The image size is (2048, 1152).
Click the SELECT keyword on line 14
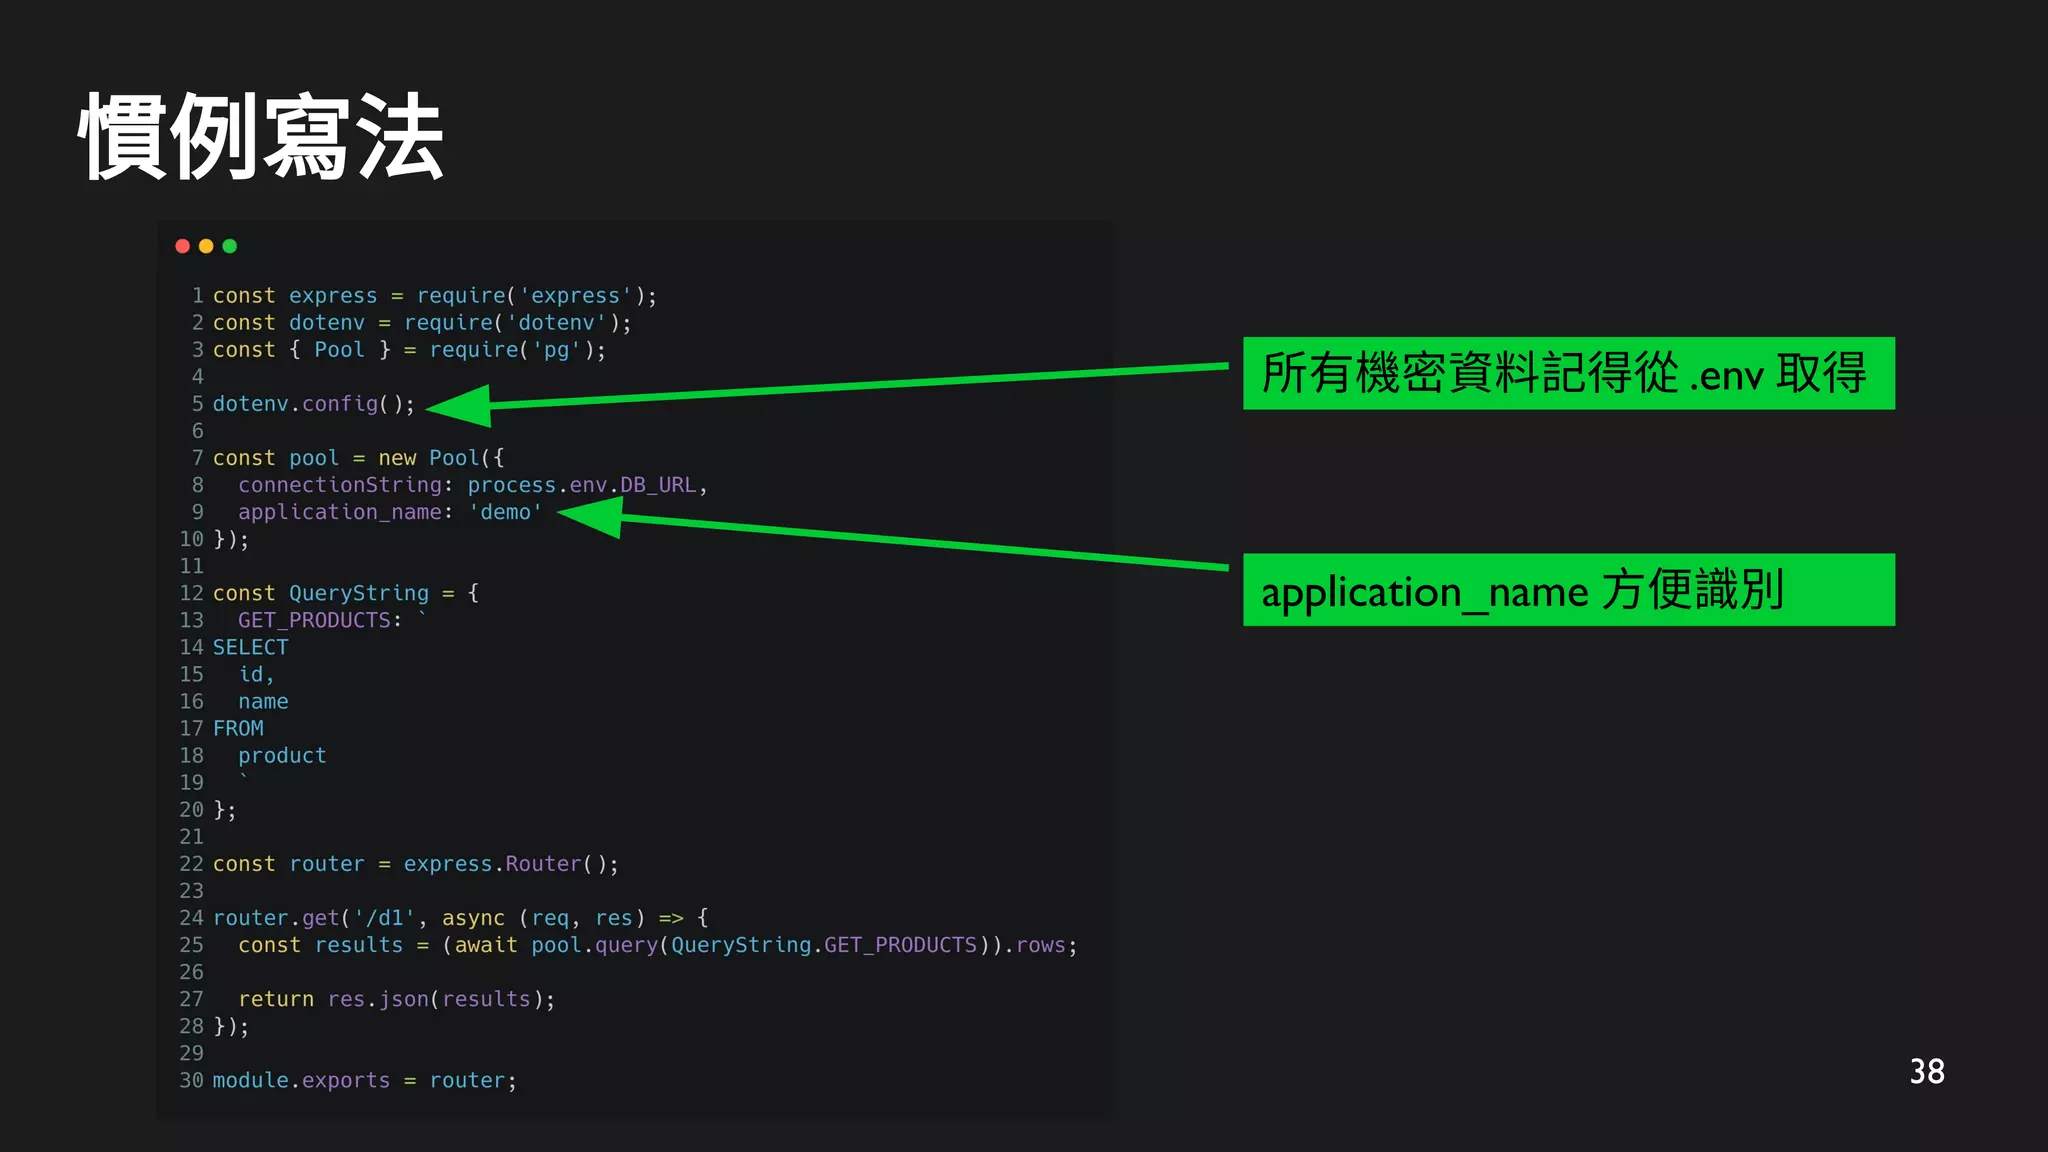coord(250,647)
